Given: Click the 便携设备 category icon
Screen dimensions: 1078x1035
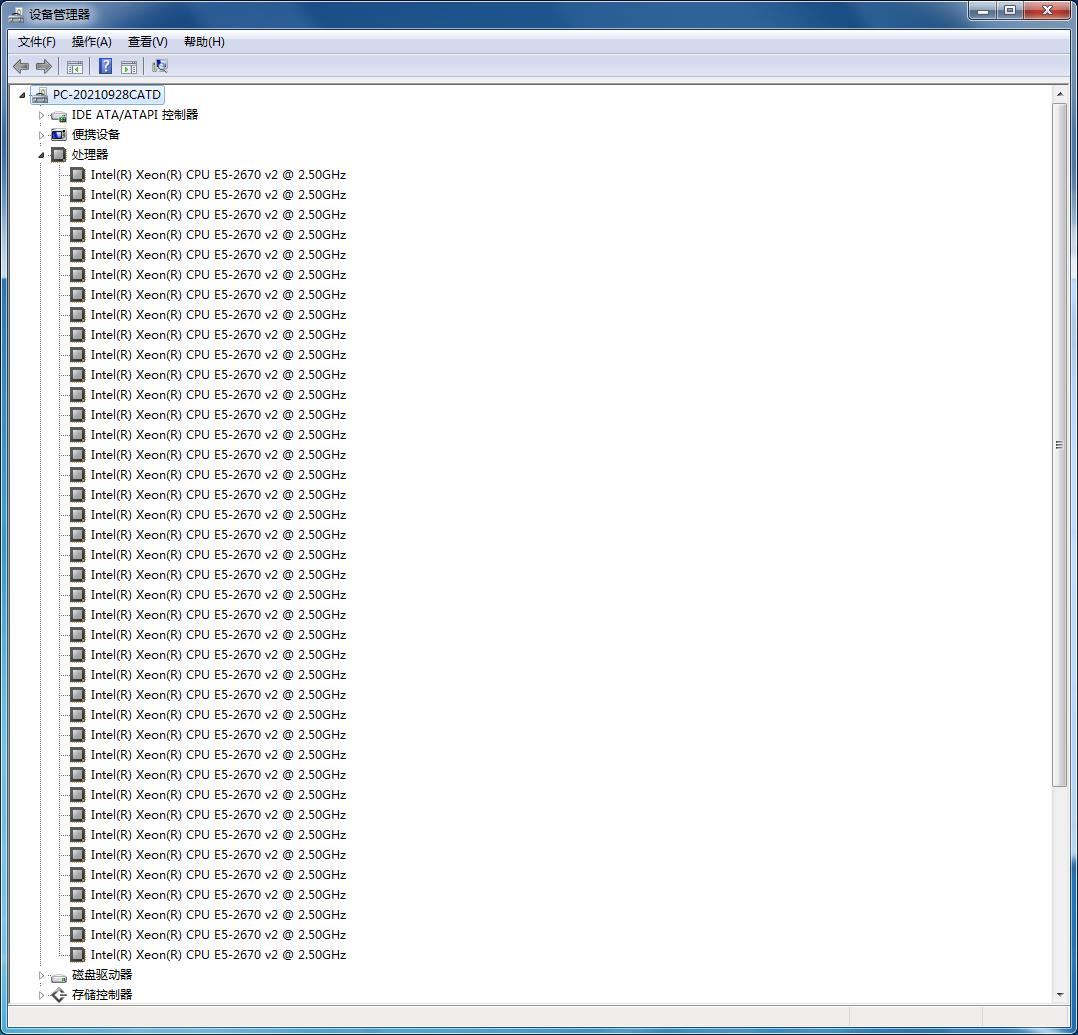Looking at the screenshot, I should [x=59, y=135].
